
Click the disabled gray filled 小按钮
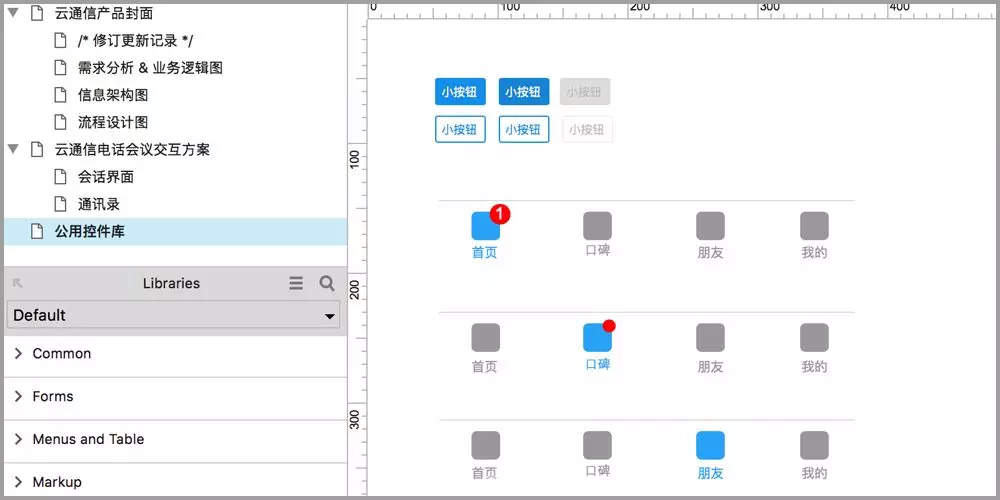[585, 92]
